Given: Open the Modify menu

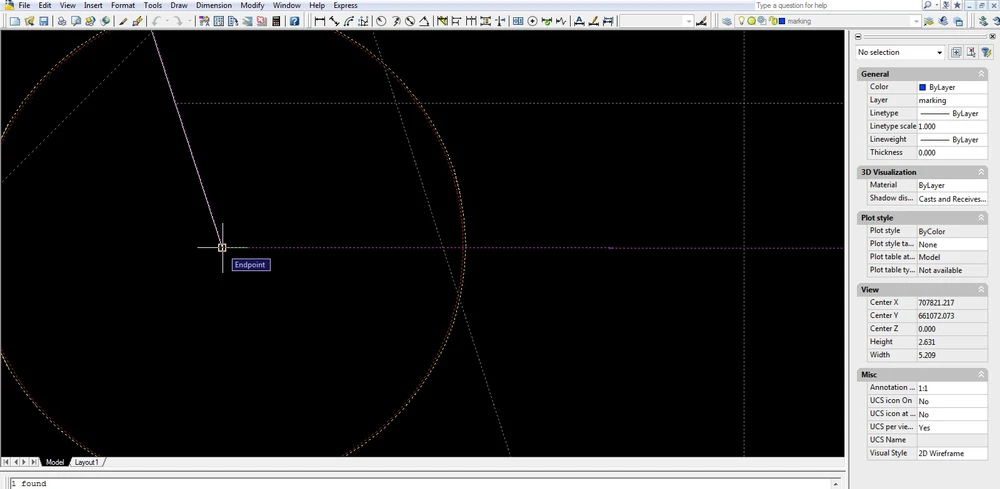Looking at the screenshot, I should [x=253, y=5].
